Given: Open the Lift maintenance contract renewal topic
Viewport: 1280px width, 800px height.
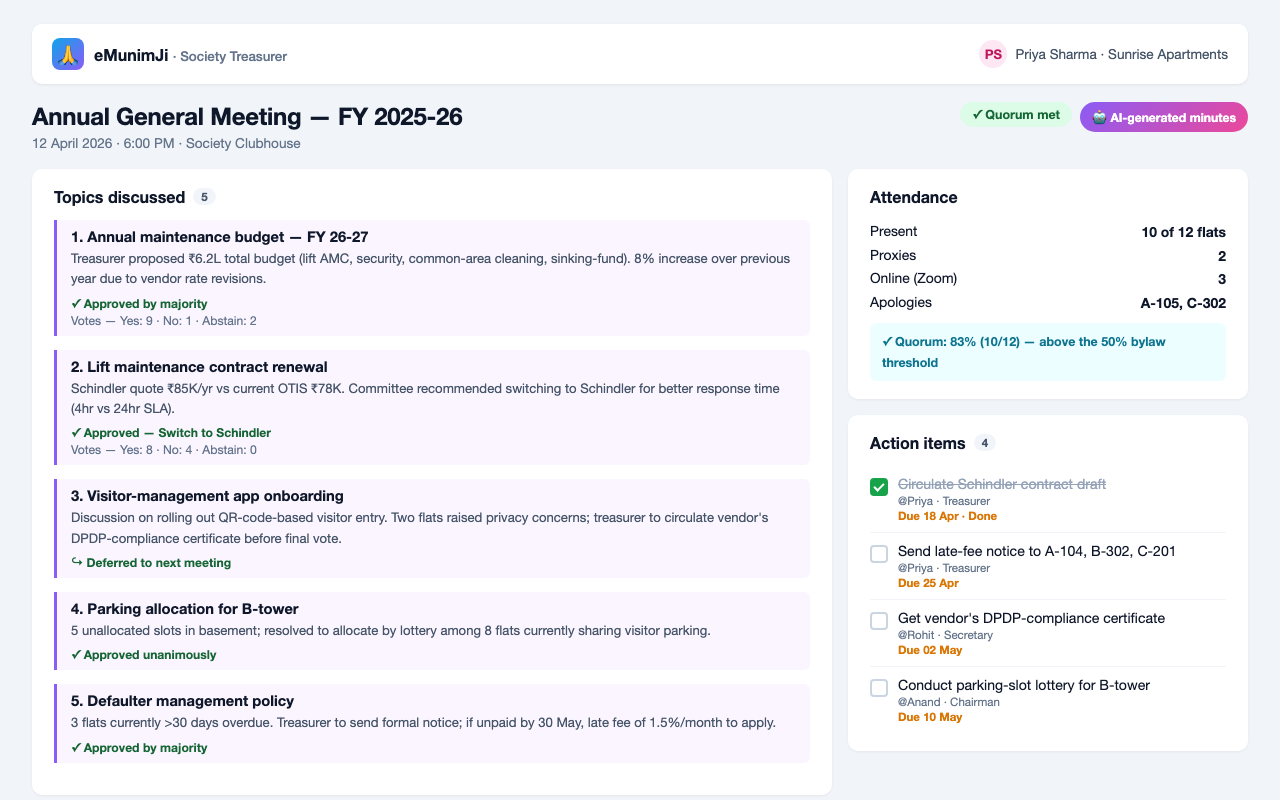Looking at the screenshot, I should (x=432, y=407).
